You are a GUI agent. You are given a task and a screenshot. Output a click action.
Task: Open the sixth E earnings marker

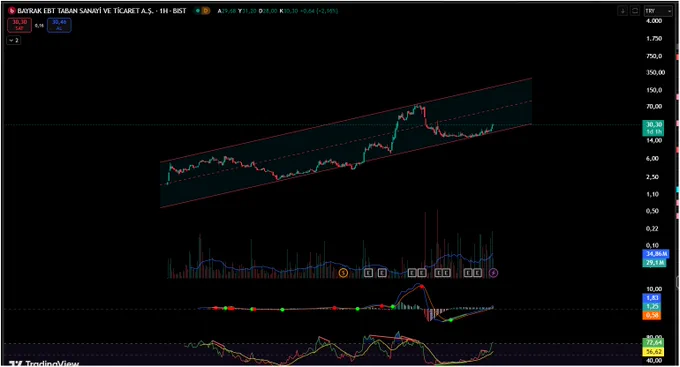446,273
